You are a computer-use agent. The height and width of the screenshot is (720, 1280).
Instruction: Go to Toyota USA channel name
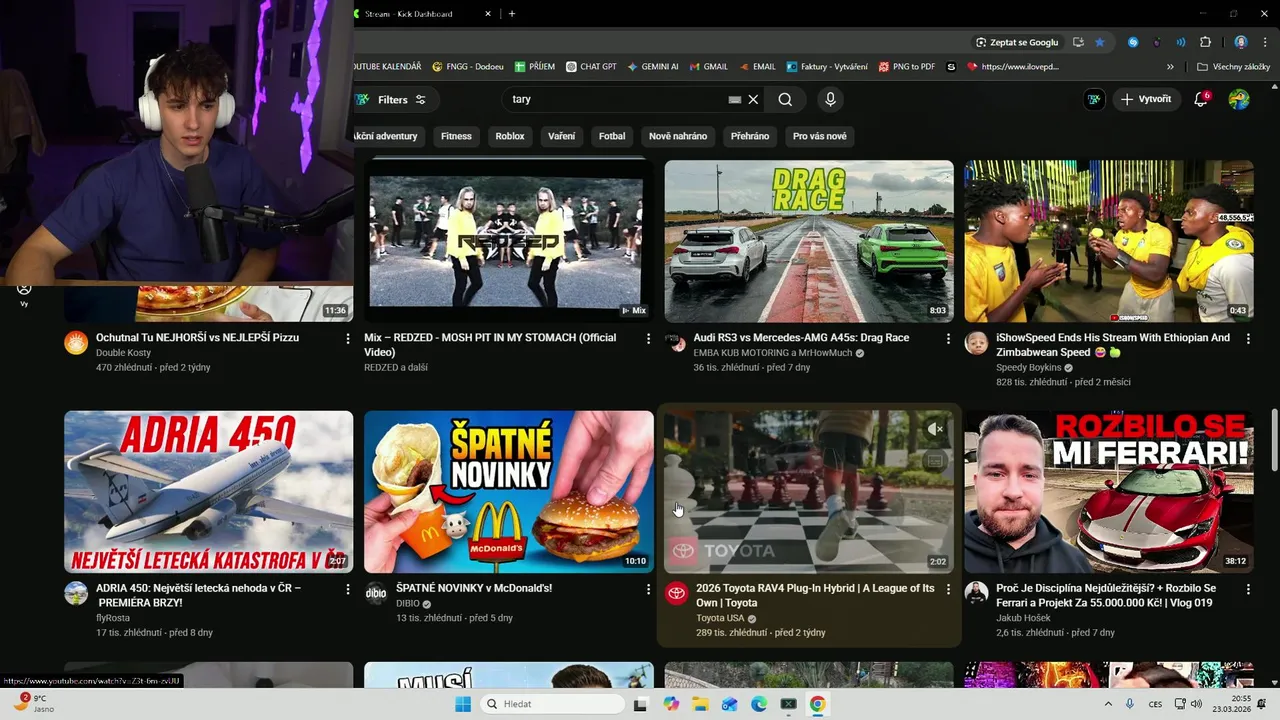[720, 618]
